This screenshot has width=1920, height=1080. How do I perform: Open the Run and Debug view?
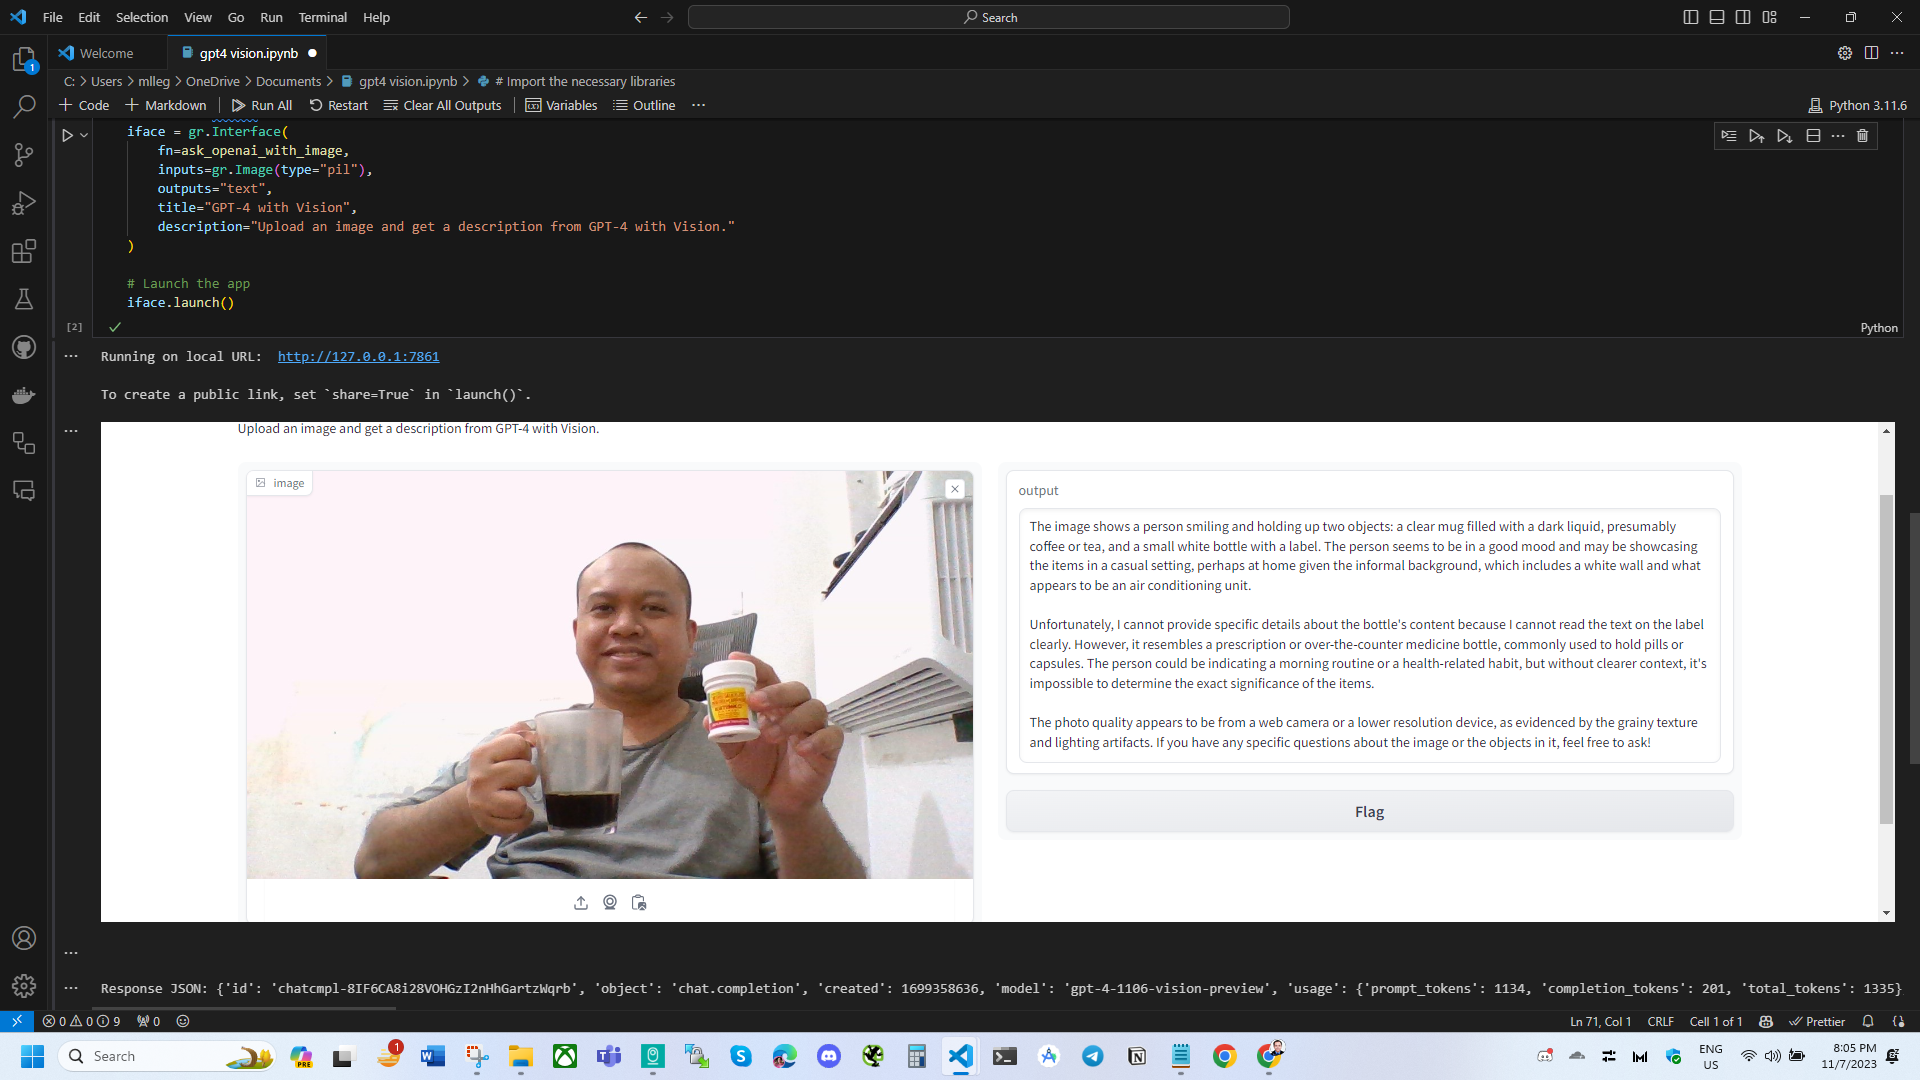point(24,203)
